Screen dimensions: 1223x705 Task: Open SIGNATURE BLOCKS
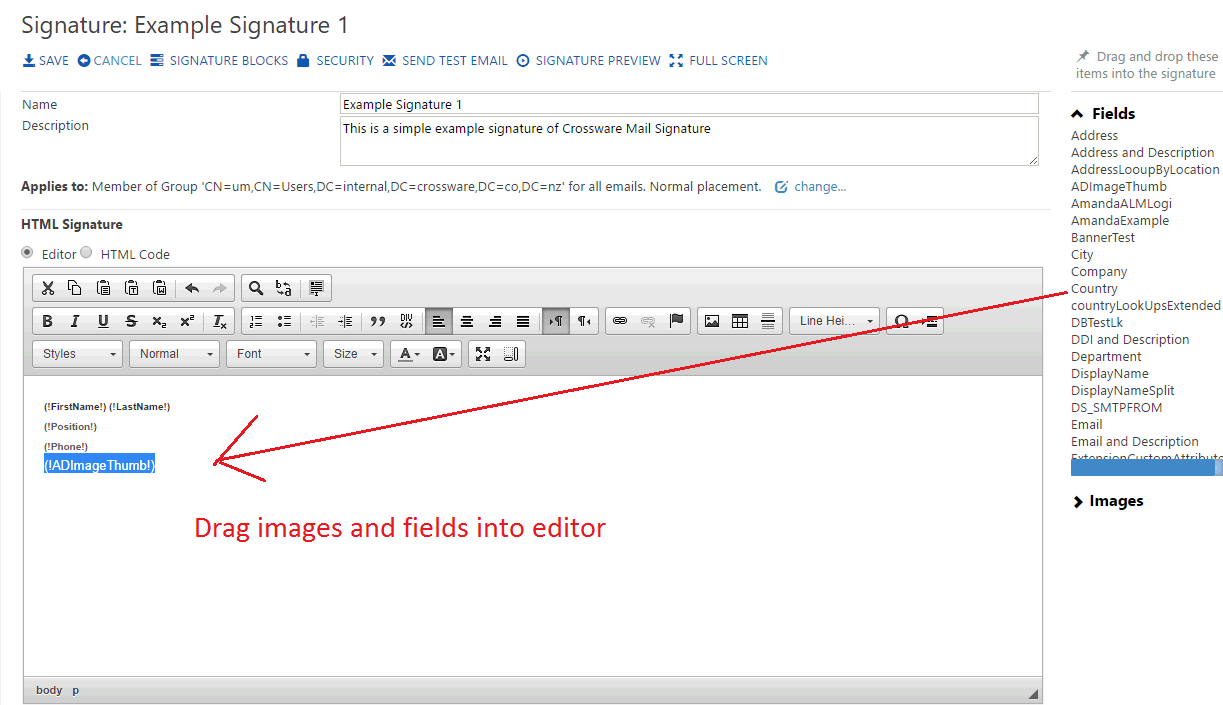click(x=219, y=61)
